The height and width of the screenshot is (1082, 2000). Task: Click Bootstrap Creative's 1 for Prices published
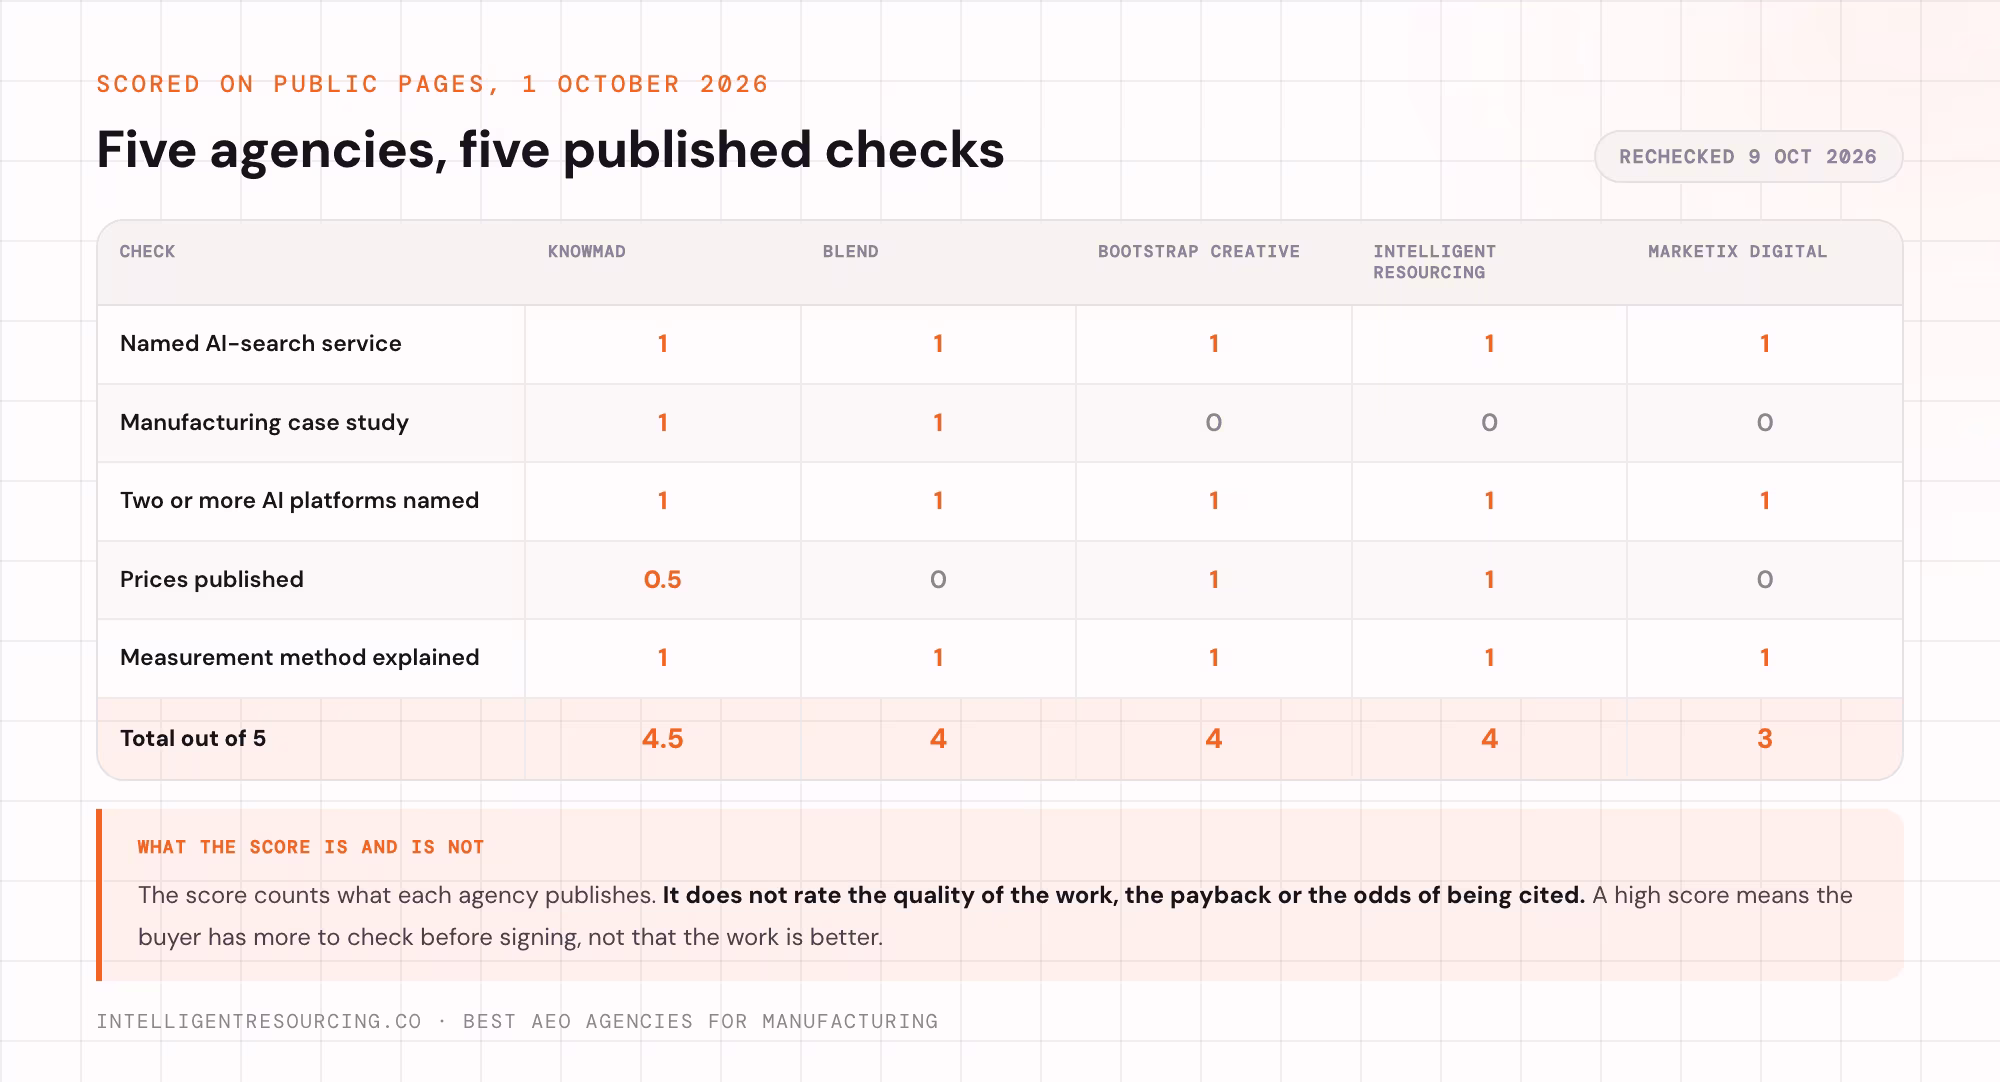tap(1214, 580)
